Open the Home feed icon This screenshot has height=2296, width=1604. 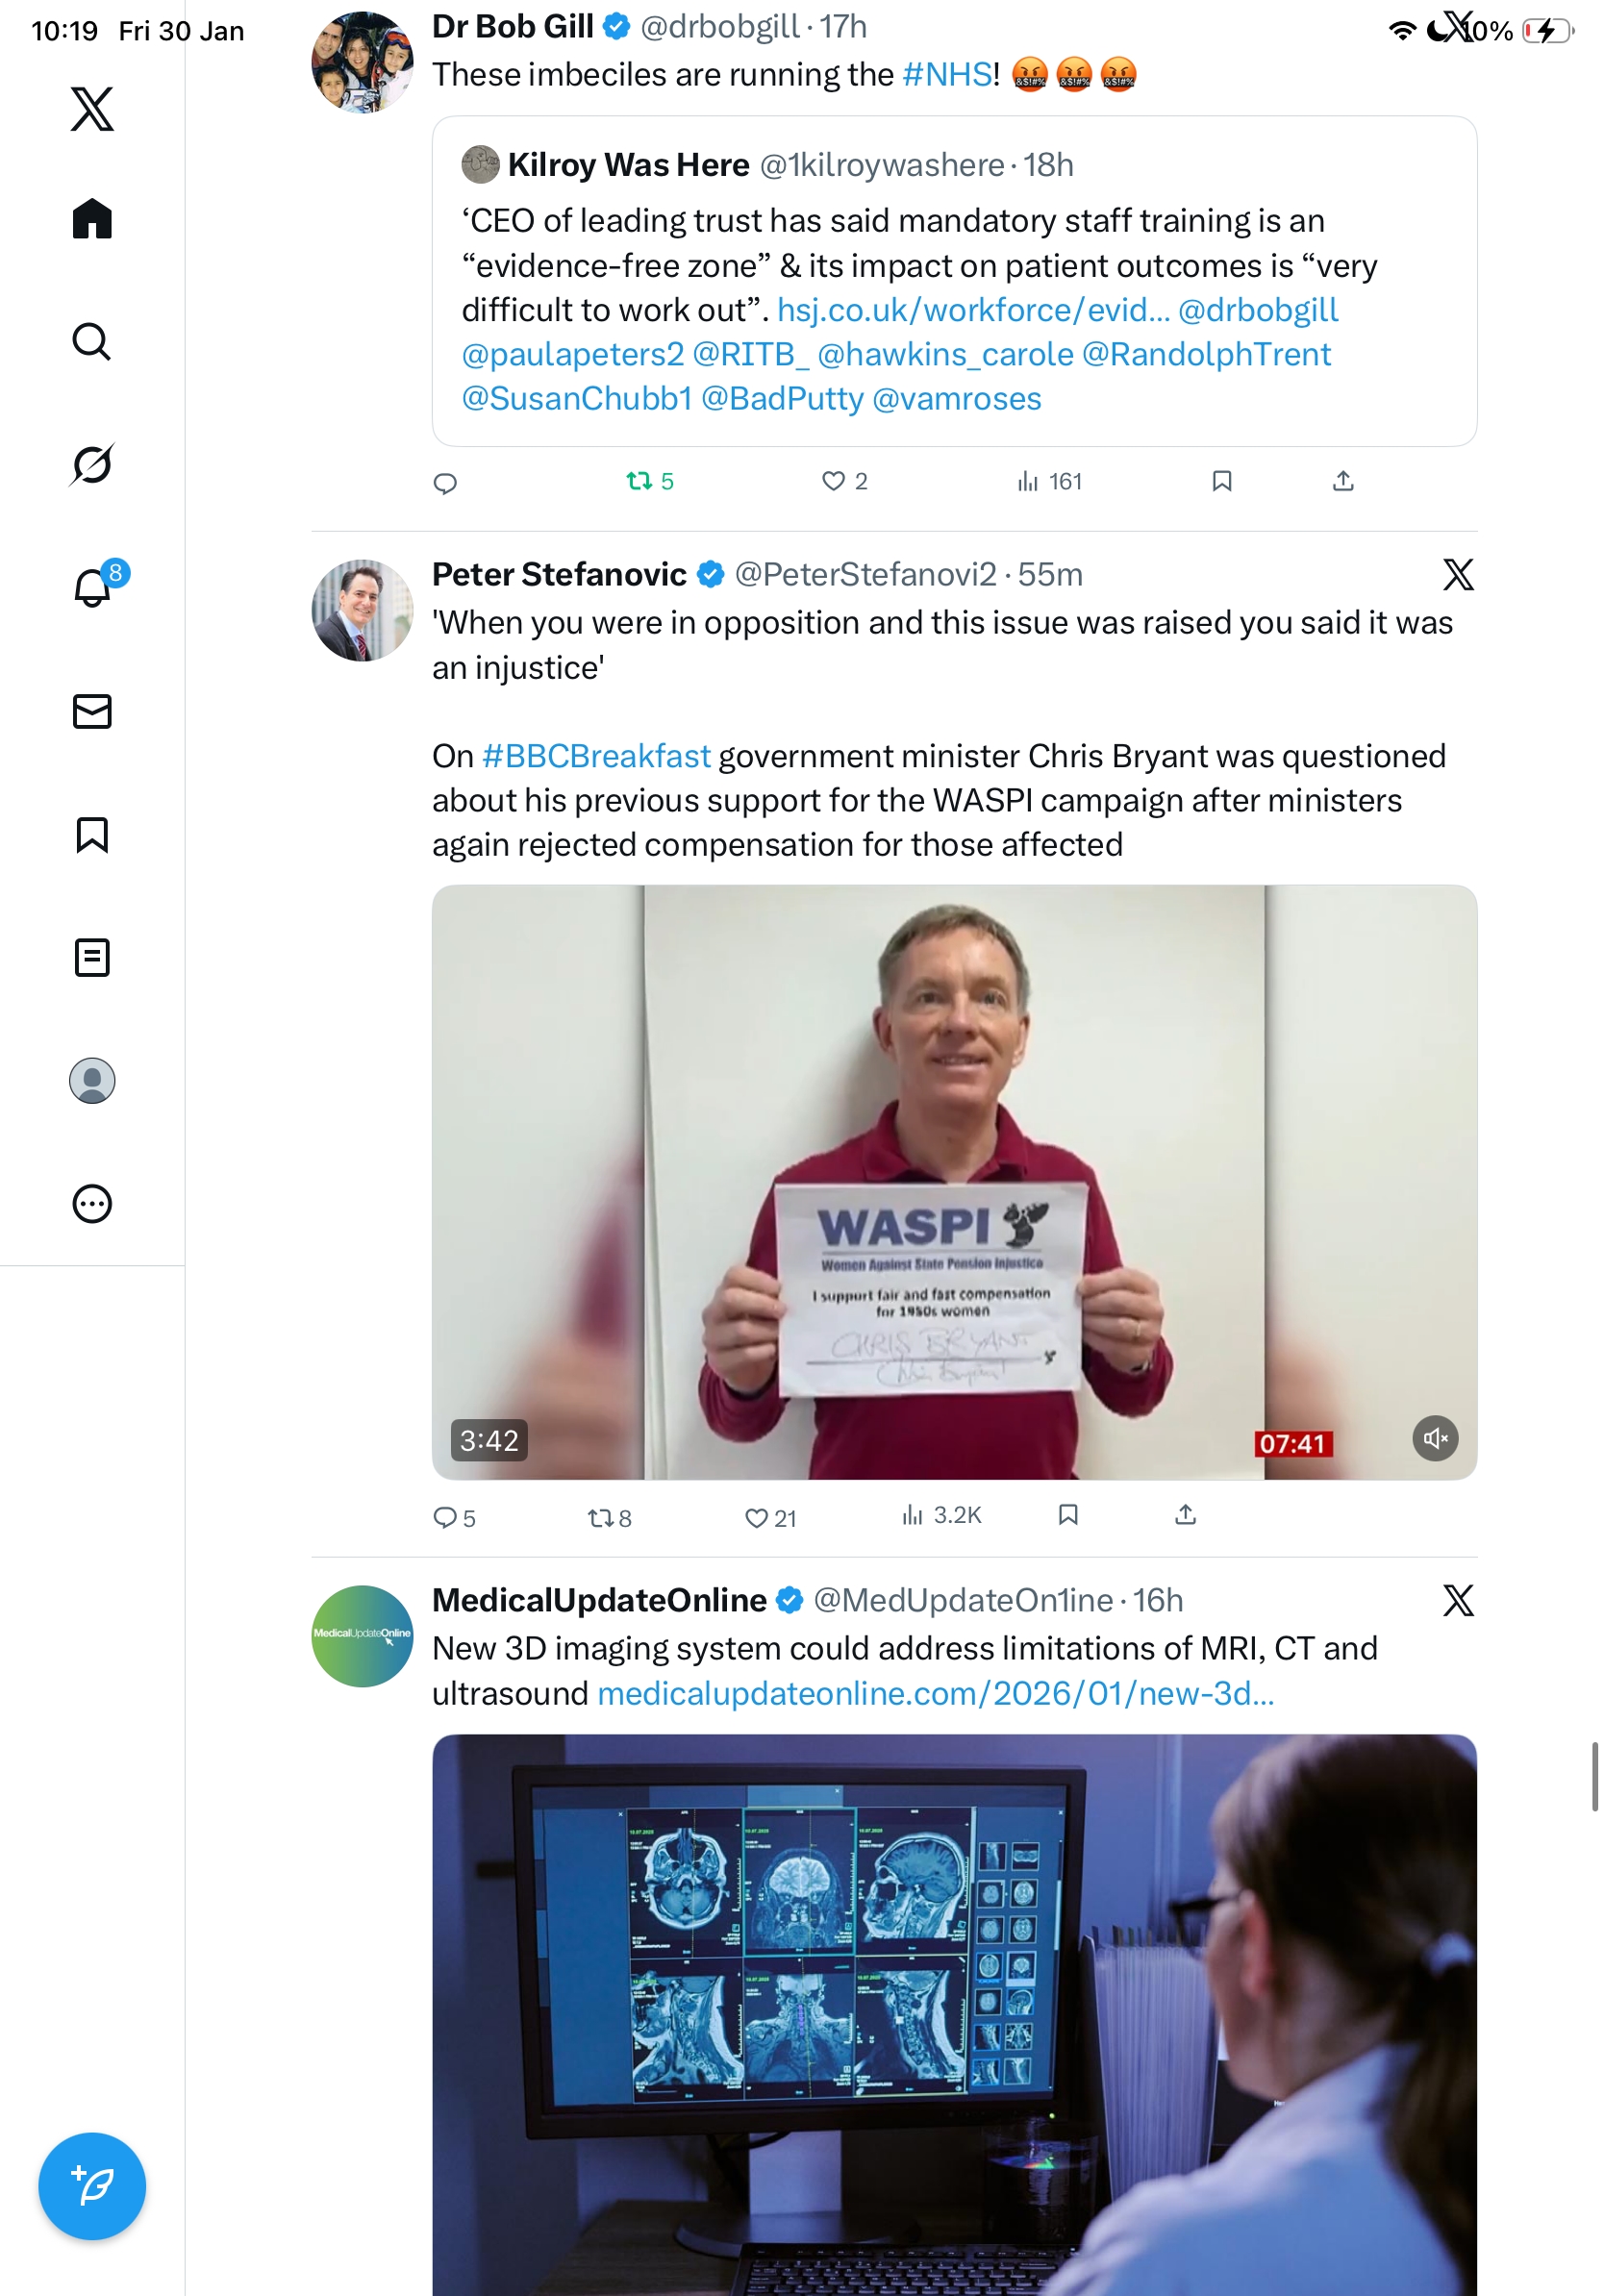[92, 218]
